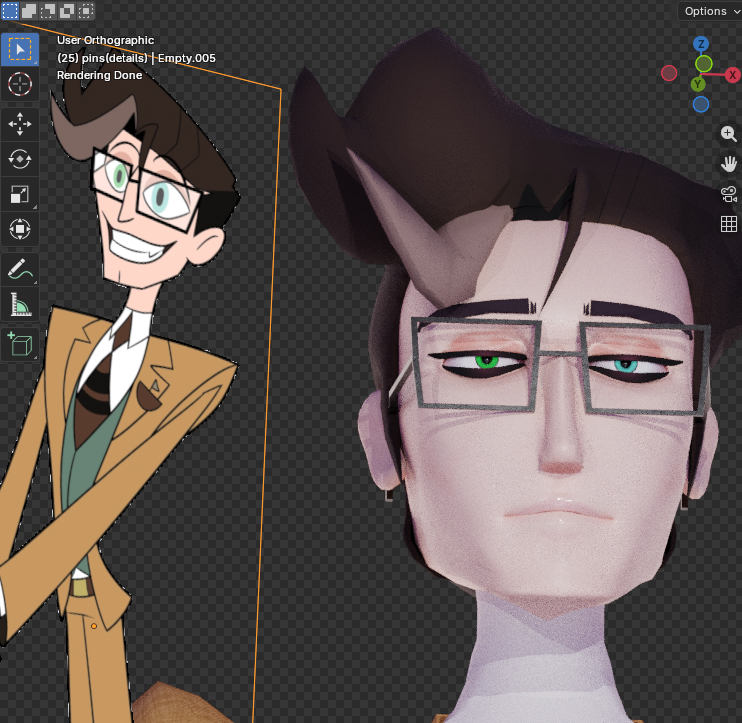This screenshot has height=723, width=742.
Task: Select the Measure tool
Action: 19,304
